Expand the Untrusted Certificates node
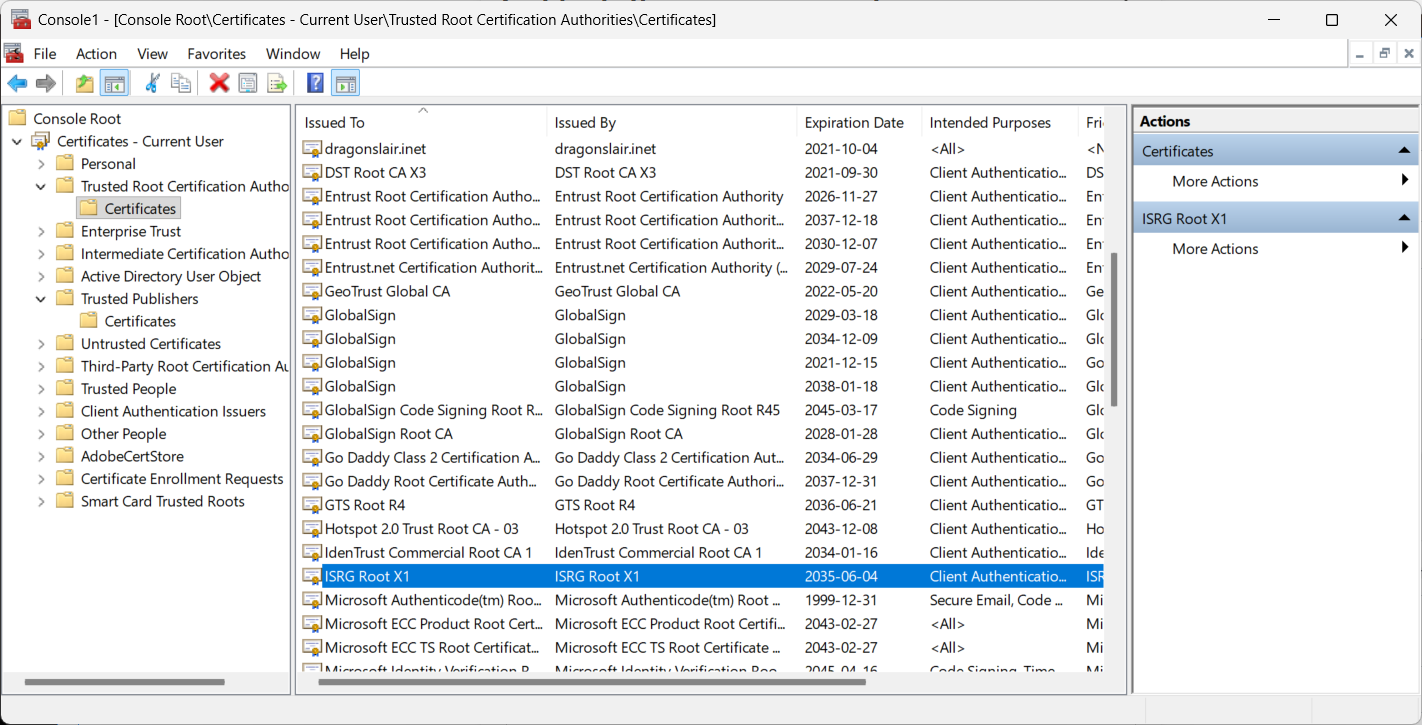 tap(41, 344)
